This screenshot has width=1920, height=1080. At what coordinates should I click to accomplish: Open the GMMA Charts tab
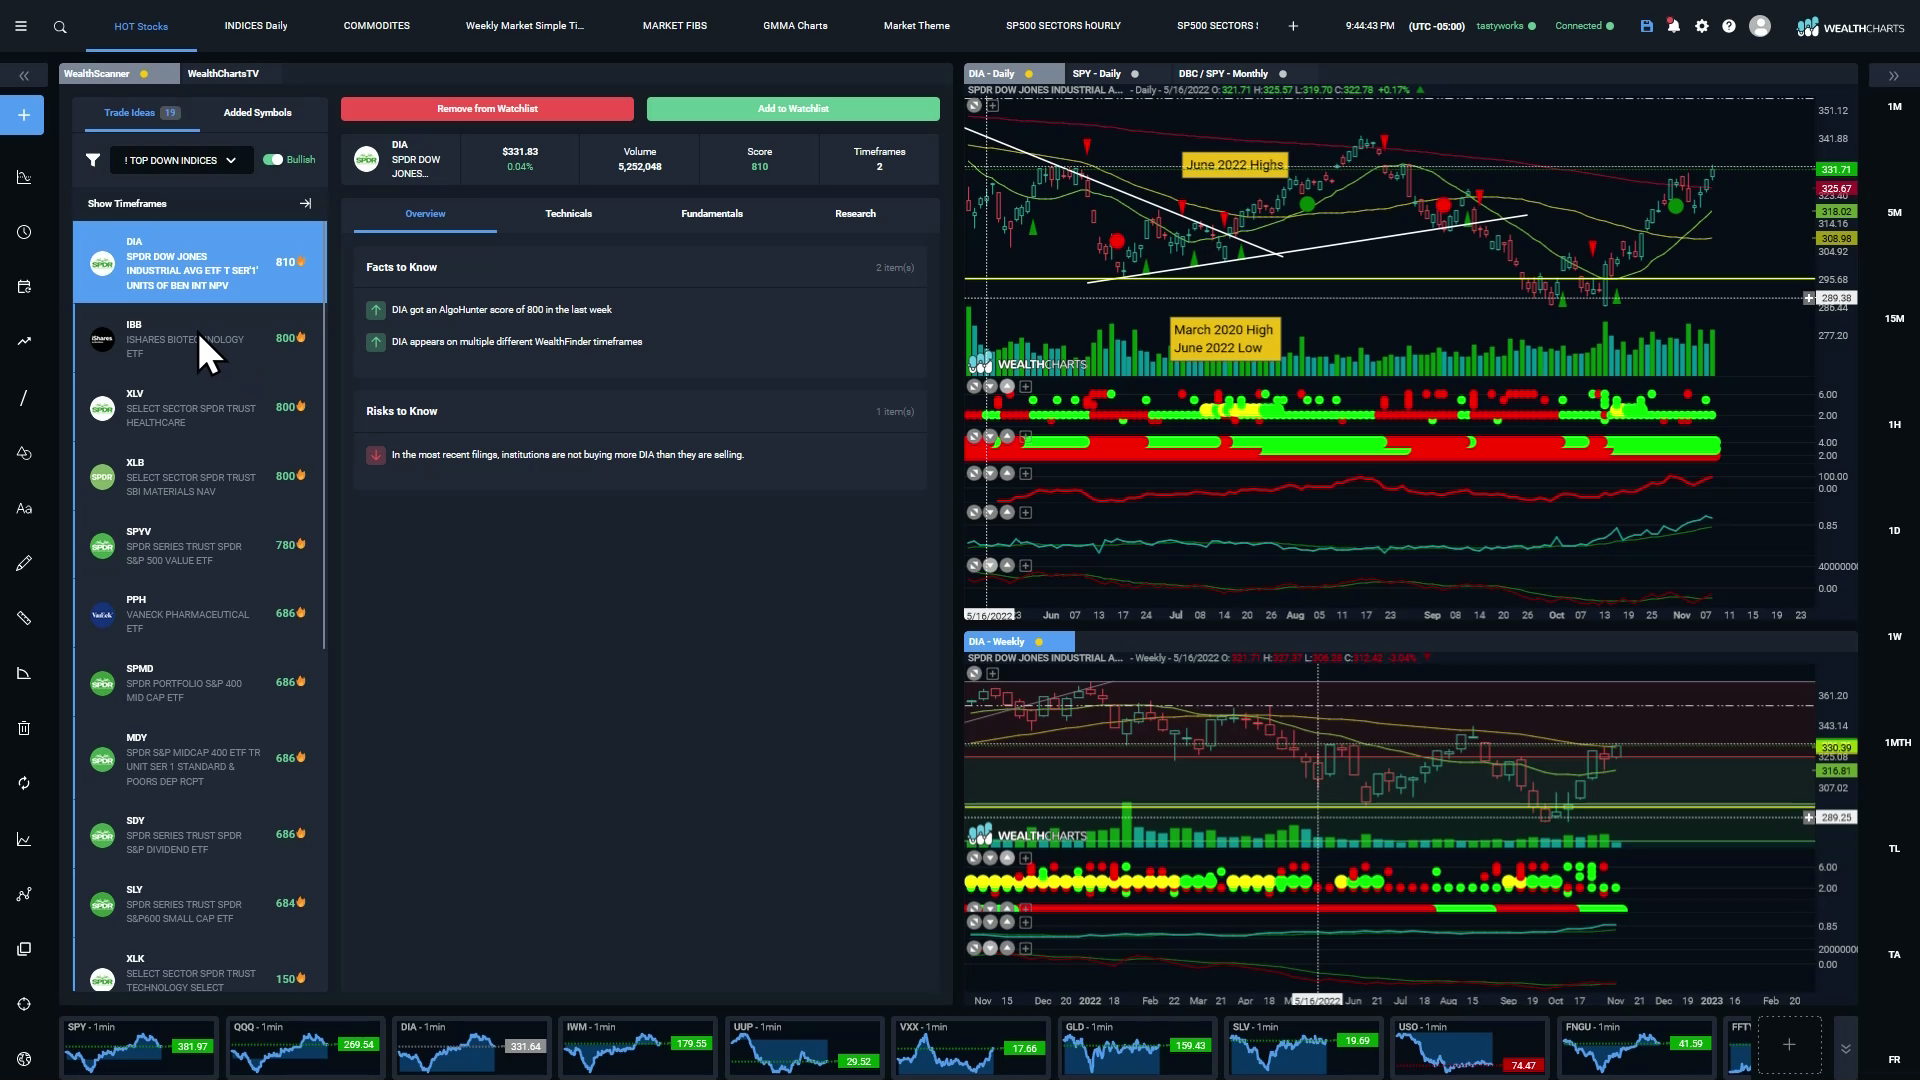click(x=795, y=26)
